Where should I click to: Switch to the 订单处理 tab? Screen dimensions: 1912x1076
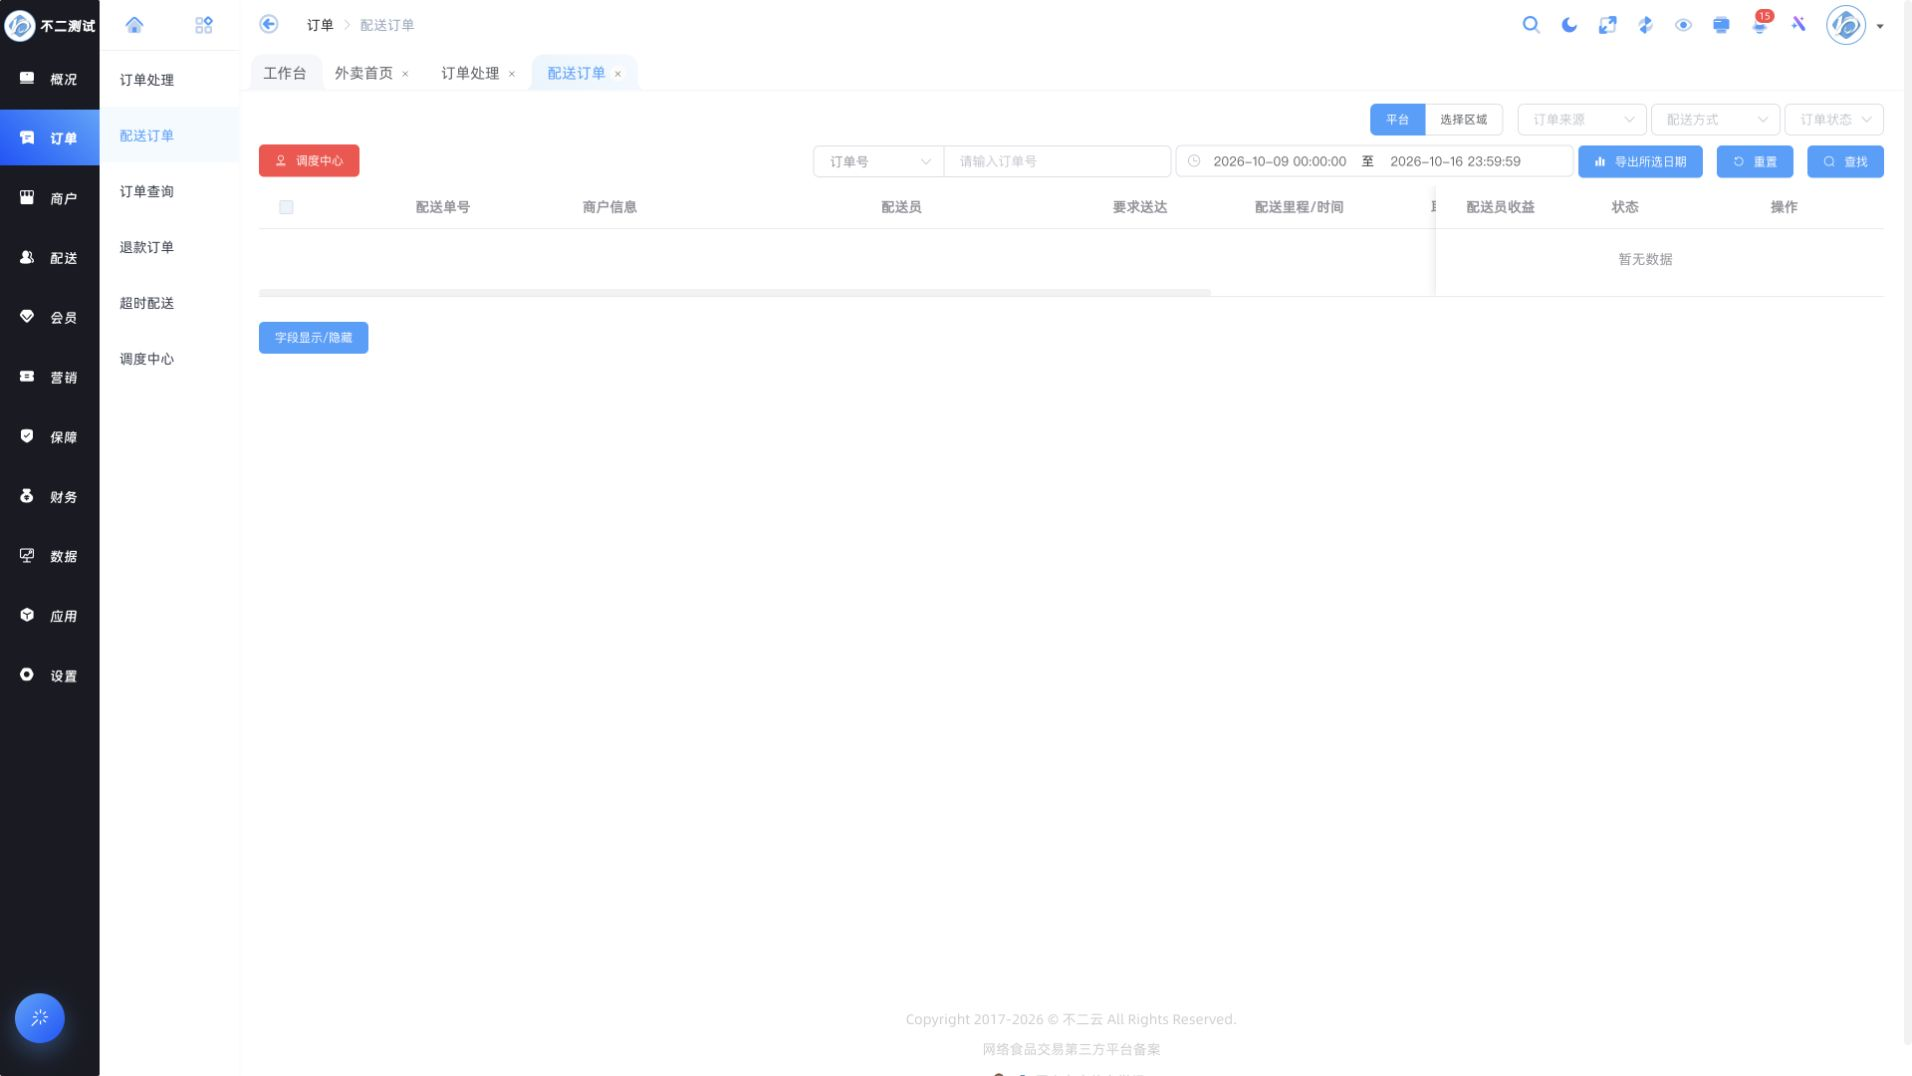470,73
